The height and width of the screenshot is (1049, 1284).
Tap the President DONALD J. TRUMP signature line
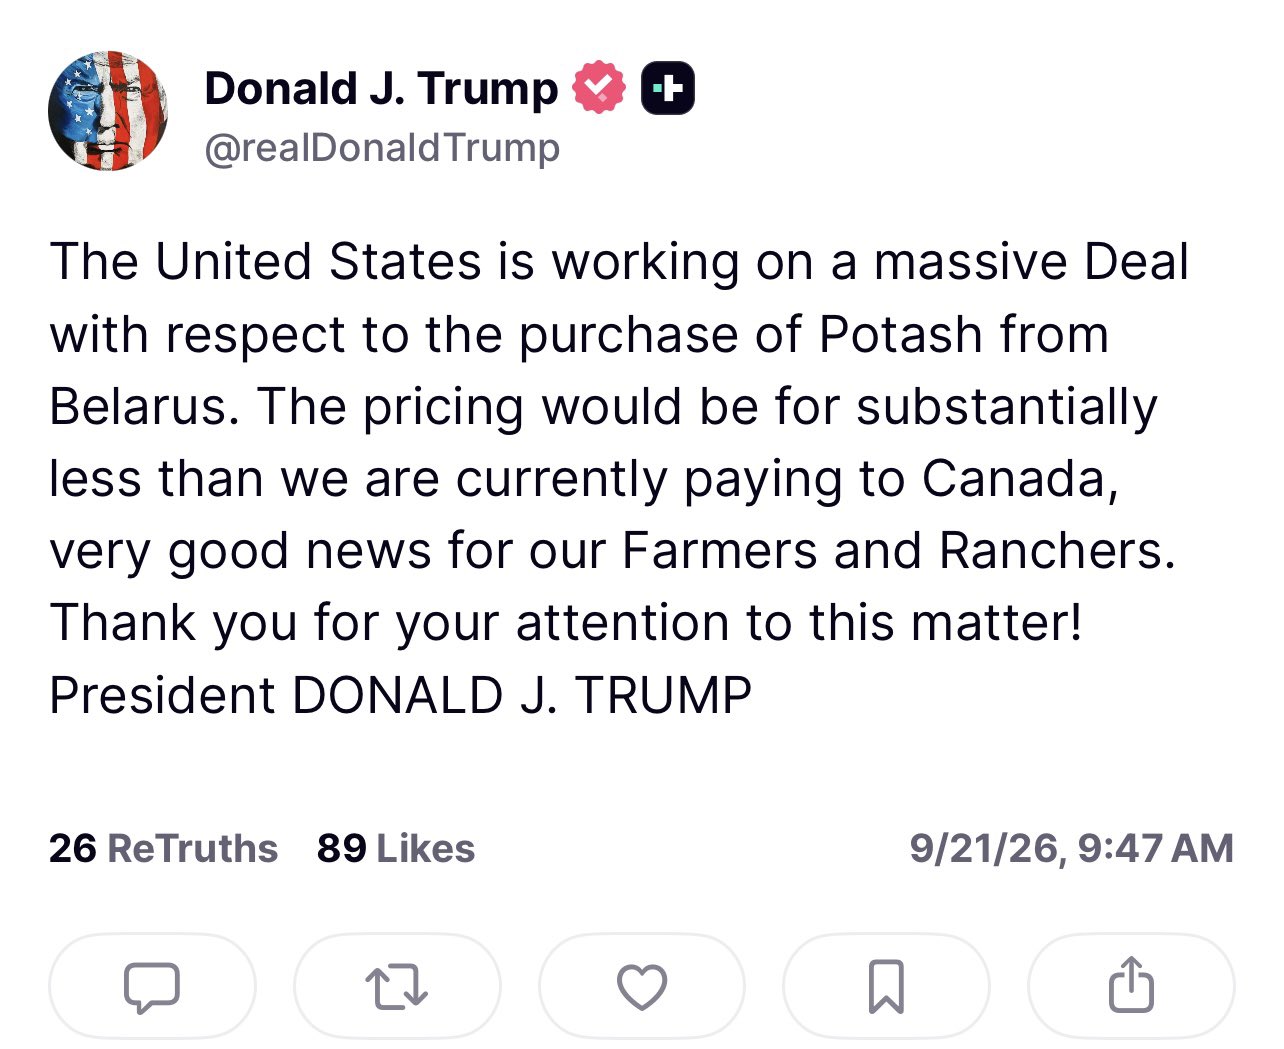[x=400, y=695]
